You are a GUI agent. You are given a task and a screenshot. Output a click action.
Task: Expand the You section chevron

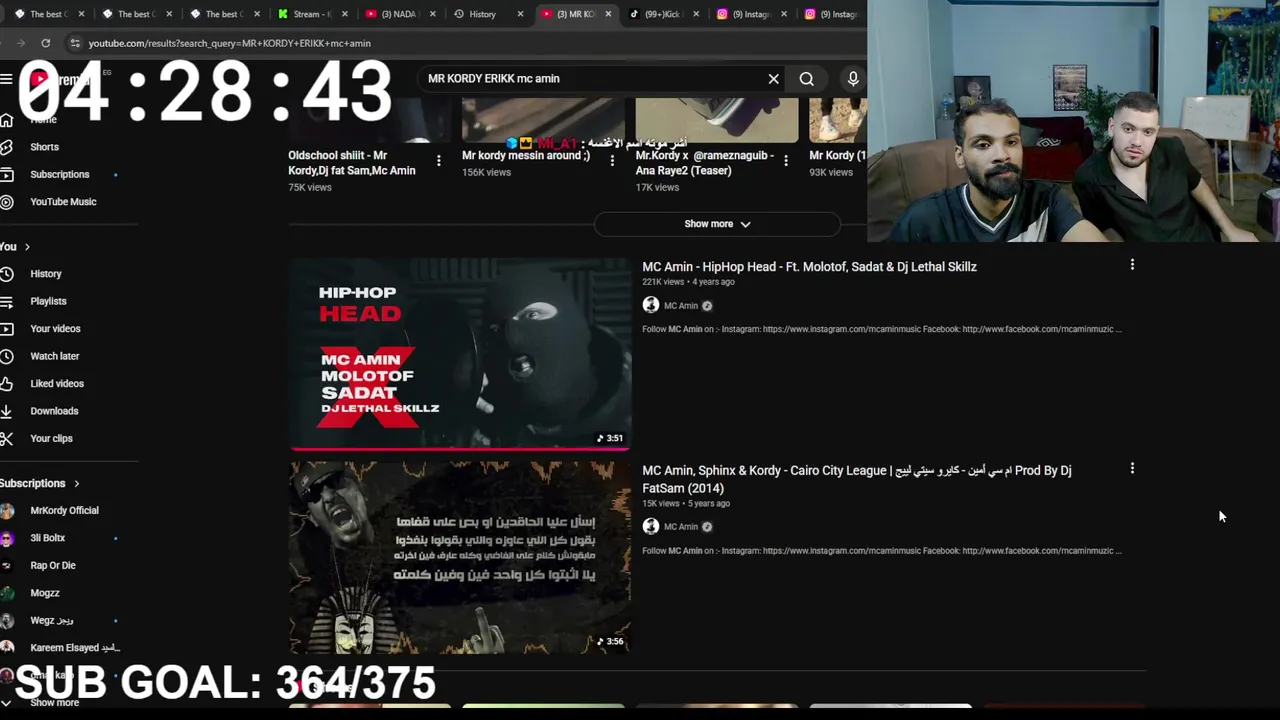coord(27,247)
